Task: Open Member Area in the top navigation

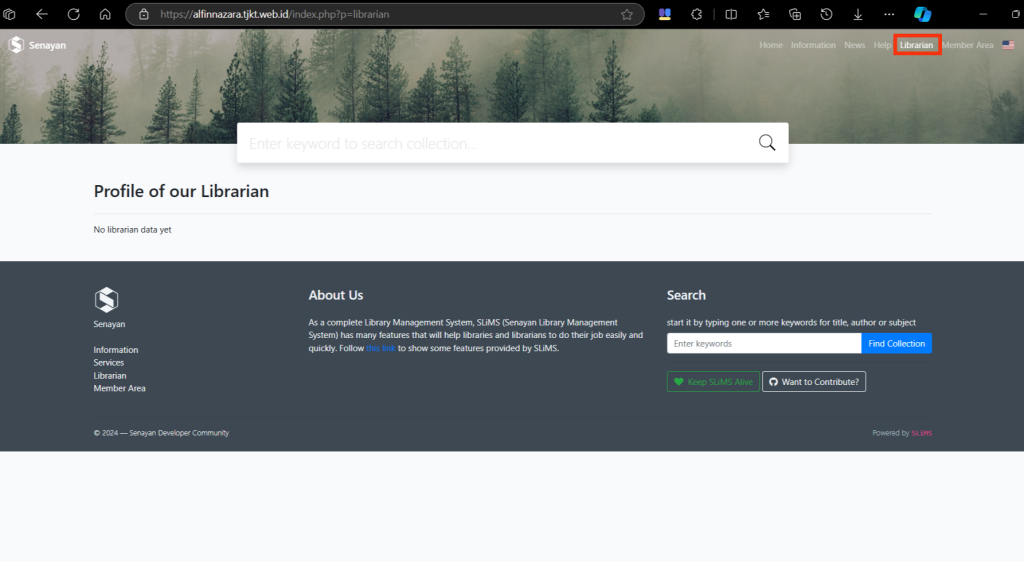Action: coord(967,45)
